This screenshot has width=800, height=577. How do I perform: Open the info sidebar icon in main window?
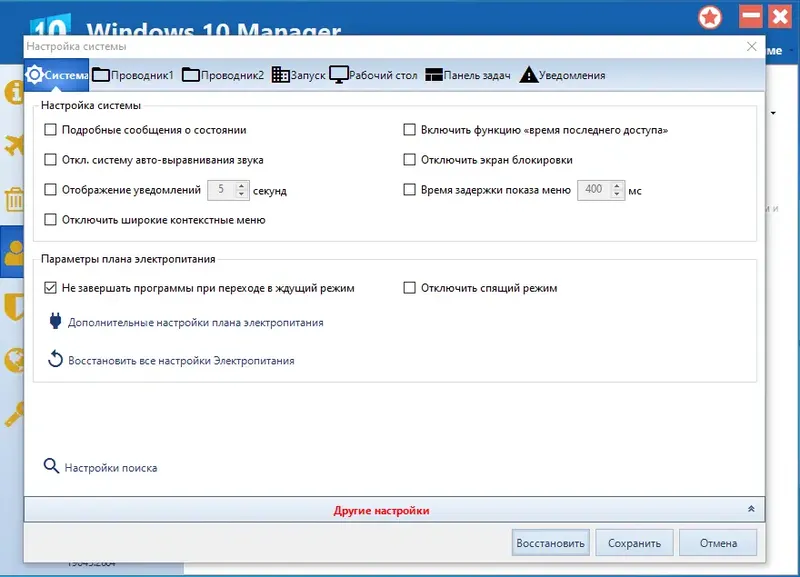coord(14,92)
